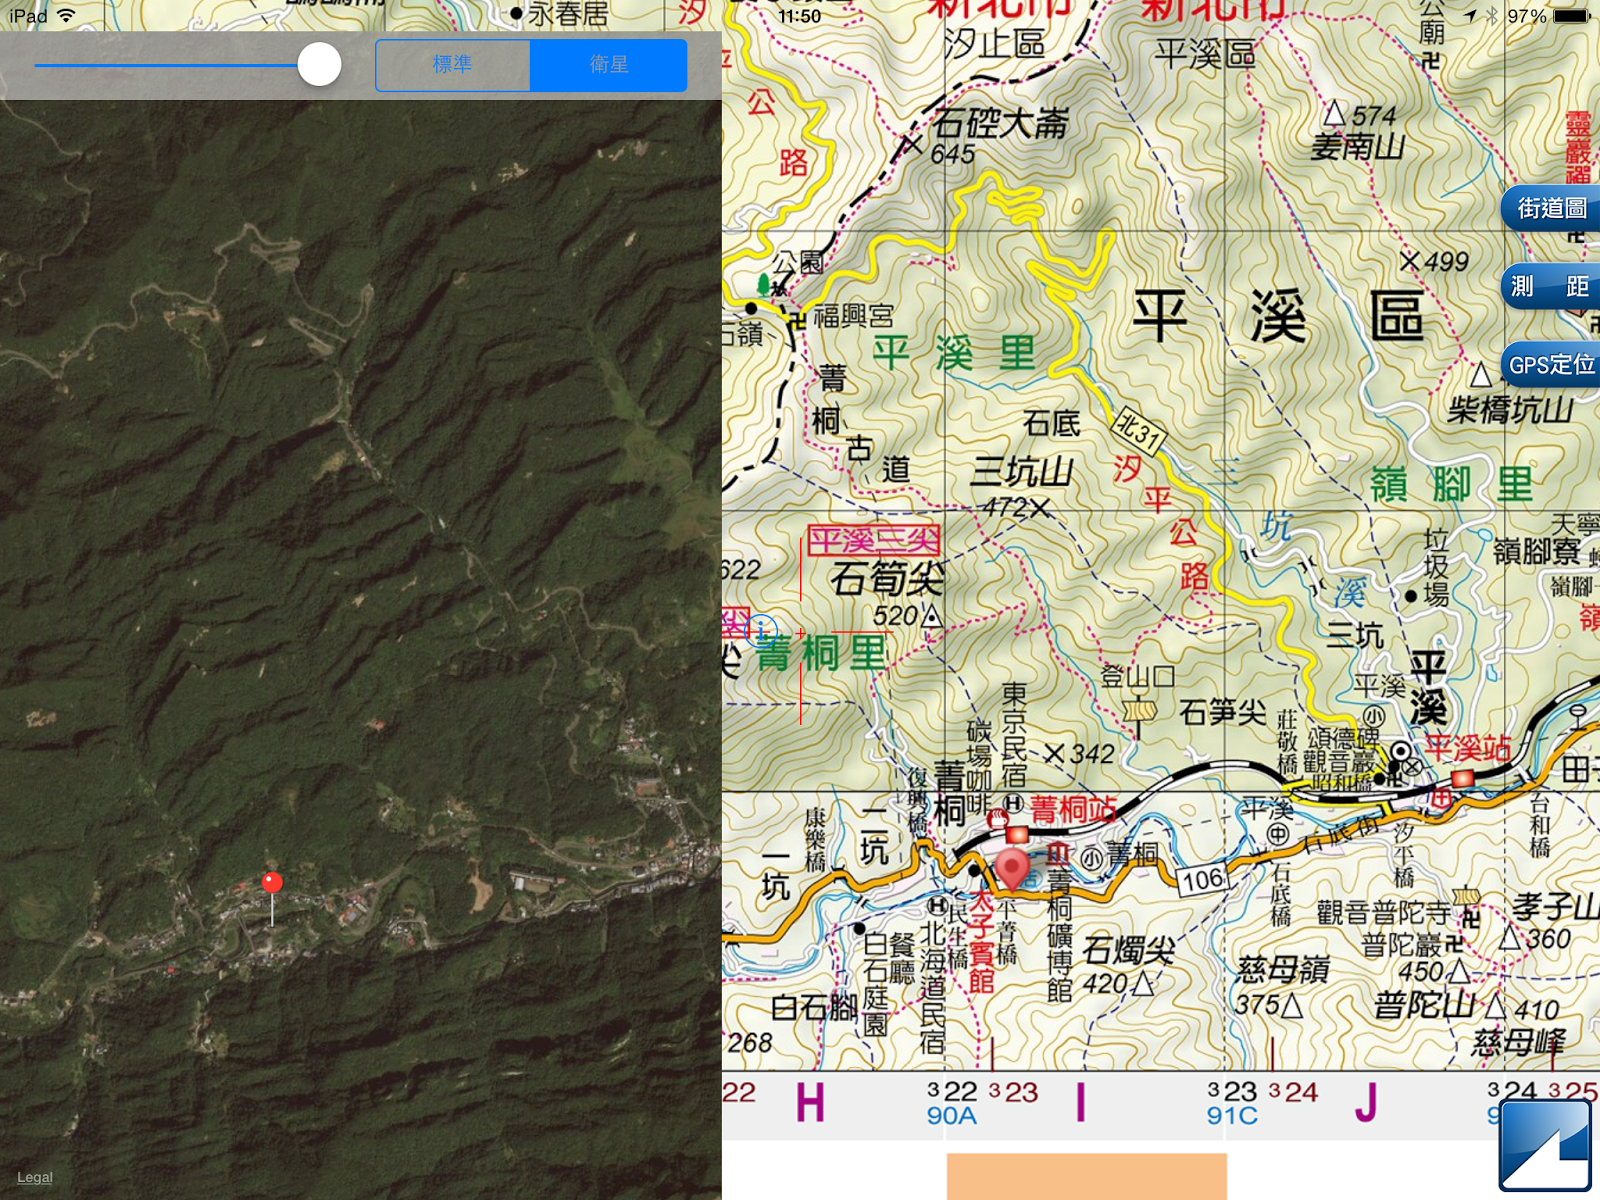
Task: Tap grid index letter I
Action: pos(1080,1104)
